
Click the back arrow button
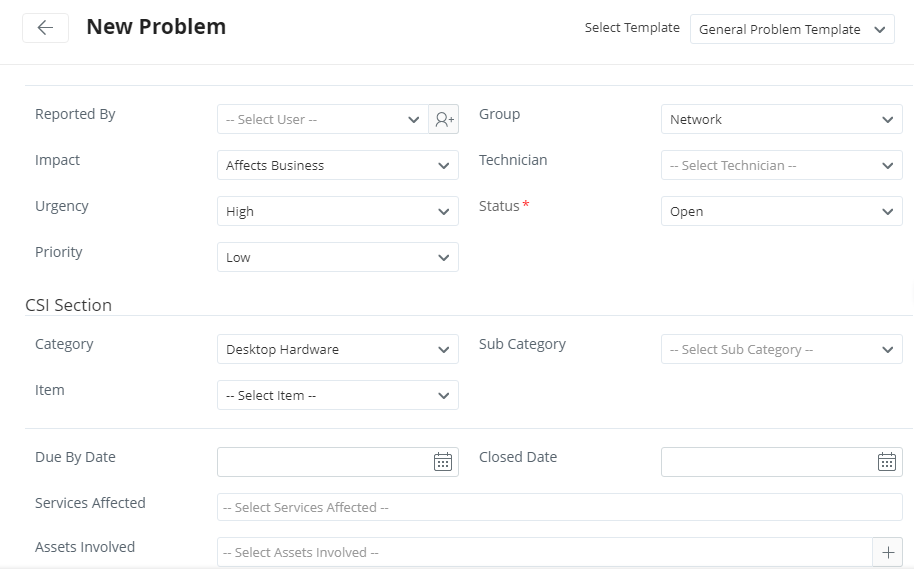pos(45,28)
